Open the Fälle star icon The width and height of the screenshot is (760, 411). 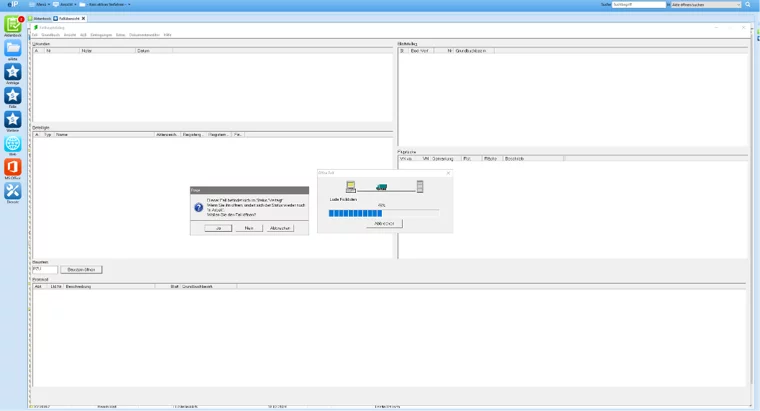13,96
